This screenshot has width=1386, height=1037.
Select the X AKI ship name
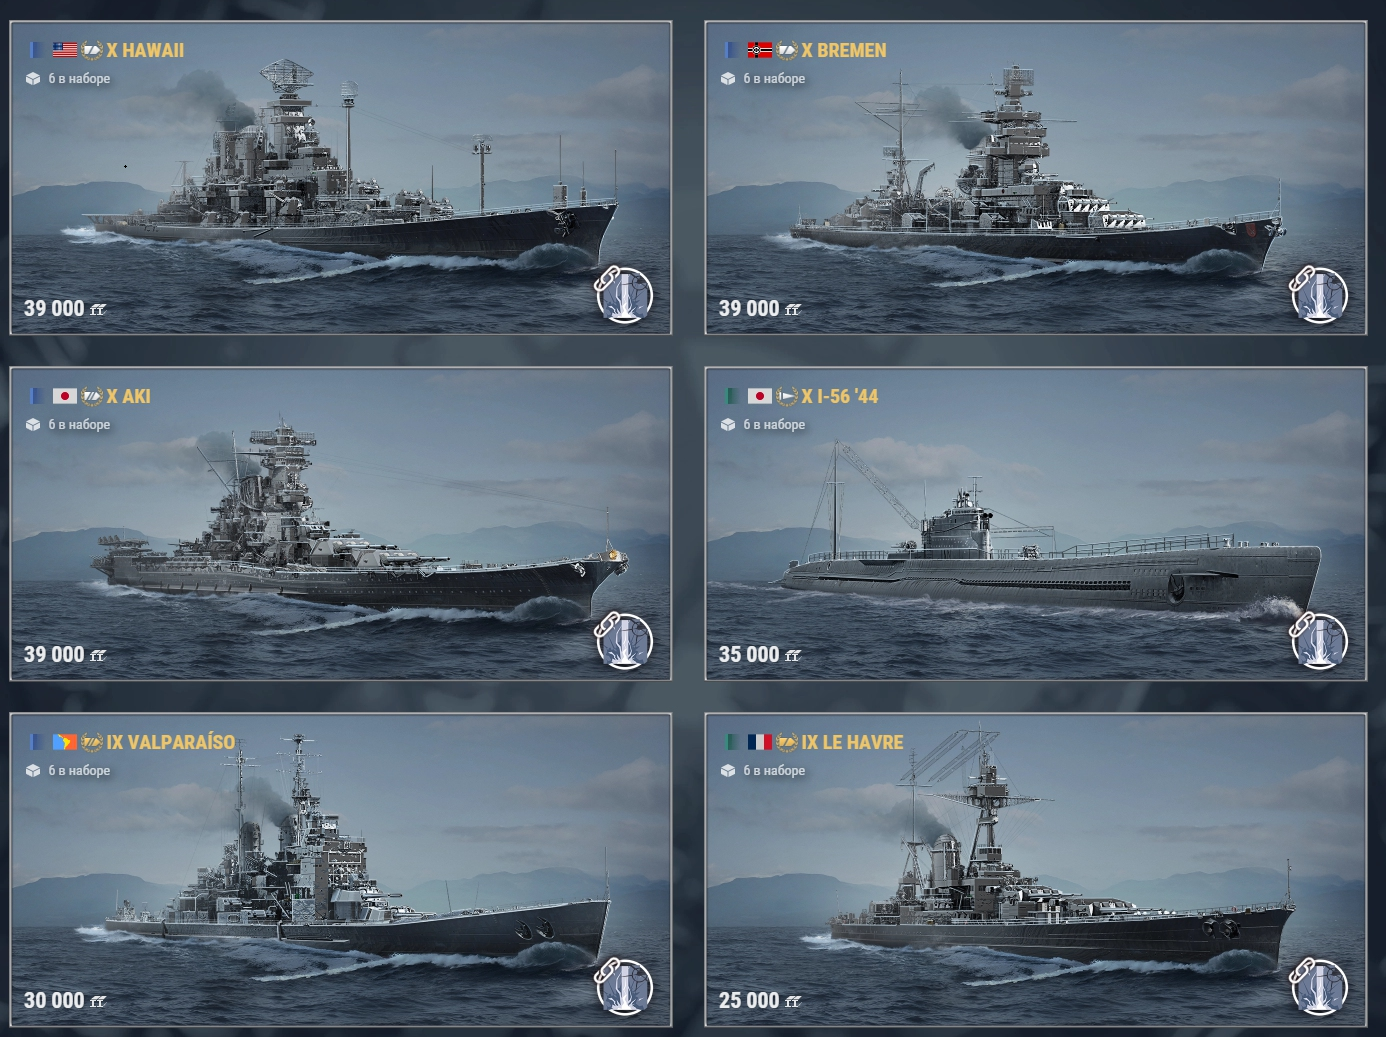(x=129, y=396)
